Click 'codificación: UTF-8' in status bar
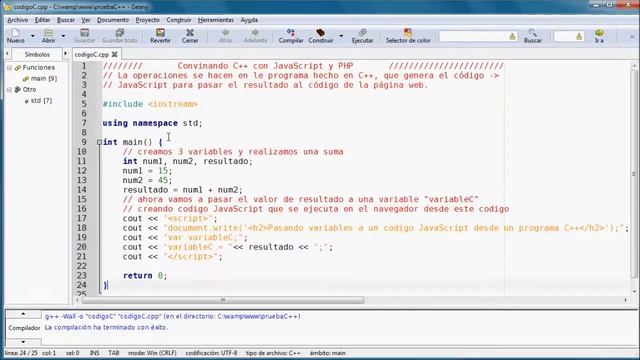This screenshot has width=640, height=360. tap(211, 353)
